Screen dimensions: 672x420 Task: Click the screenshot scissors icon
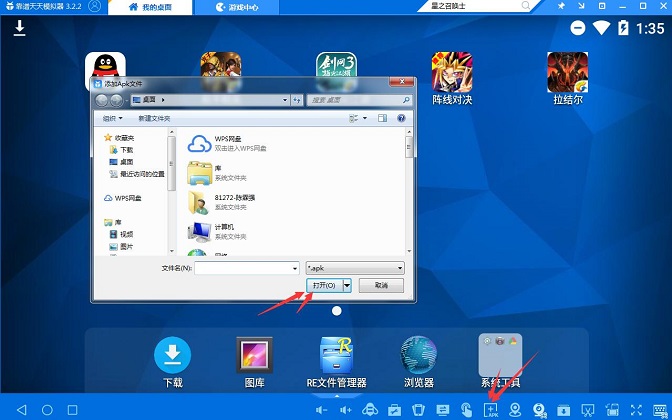click(588, 410)
